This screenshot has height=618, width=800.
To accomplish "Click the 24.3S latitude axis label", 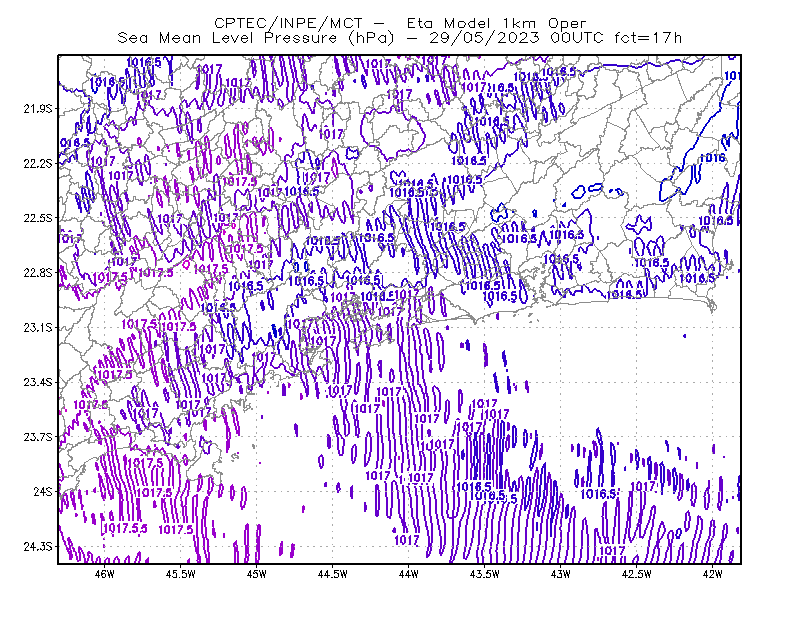I will pyautogui.click(x=38, y=547).
